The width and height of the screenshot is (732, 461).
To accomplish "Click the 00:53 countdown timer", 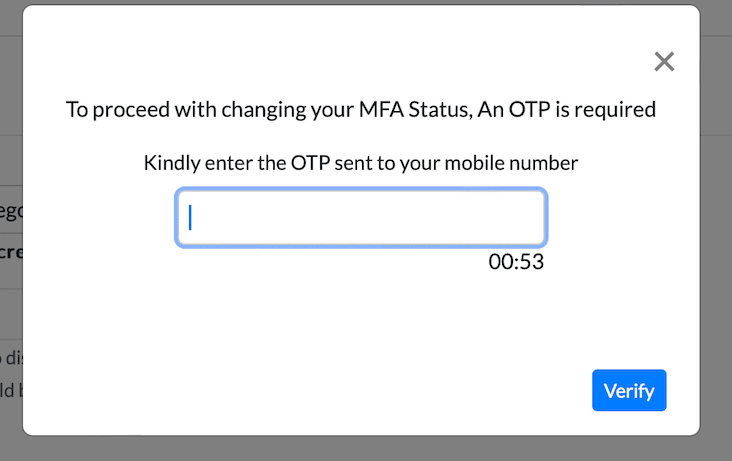I will point(516,262).
